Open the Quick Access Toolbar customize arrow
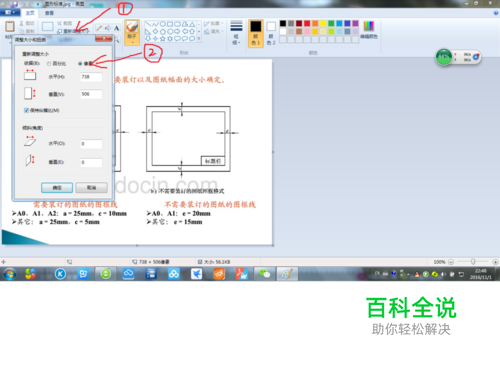The image size is (500, 368). [x=38, y=4]
